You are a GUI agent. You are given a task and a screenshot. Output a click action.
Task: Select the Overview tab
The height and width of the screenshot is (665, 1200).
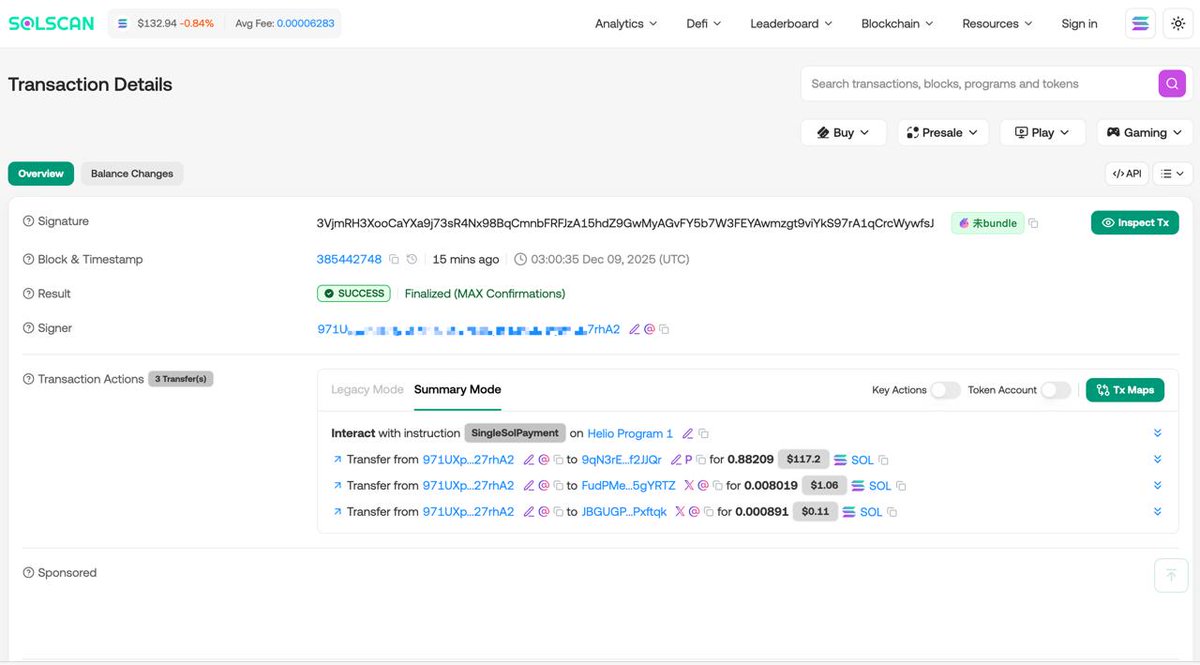coord(41,174)
